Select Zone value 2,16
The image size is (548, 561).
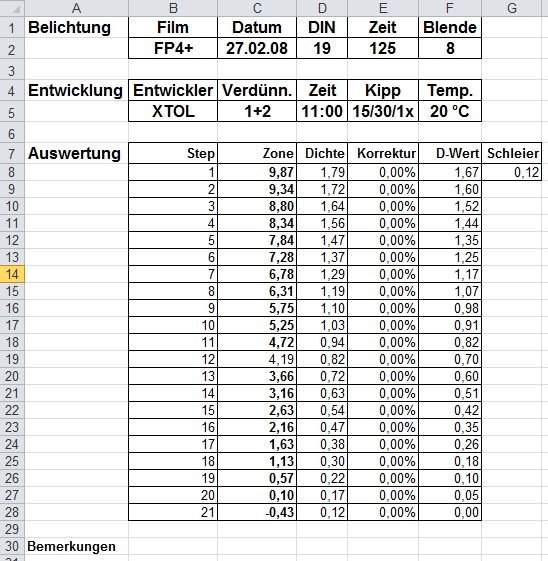pyautogui.click(x=257, y=427)
